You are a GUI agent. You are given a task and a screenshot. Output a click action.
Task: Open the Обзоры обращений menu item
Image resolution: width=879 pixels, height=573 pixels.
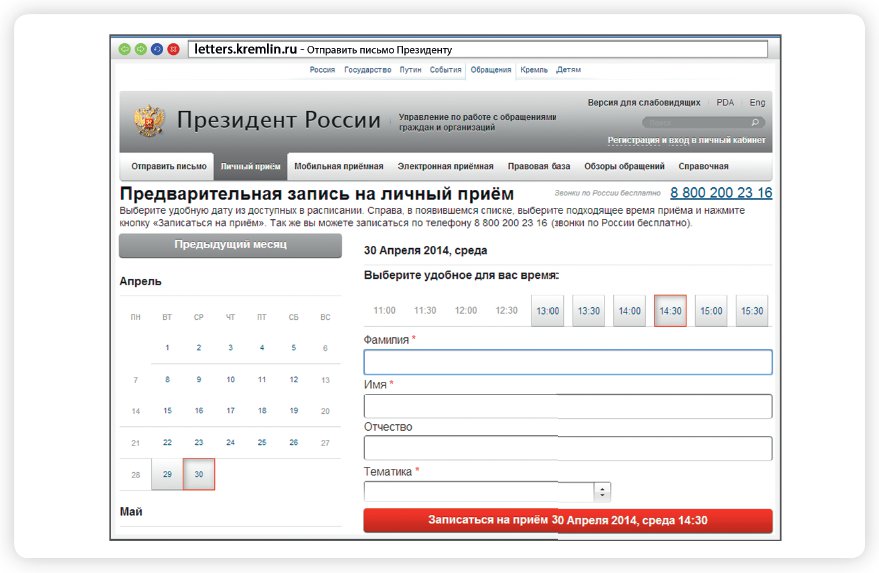(x=624, y=167)
